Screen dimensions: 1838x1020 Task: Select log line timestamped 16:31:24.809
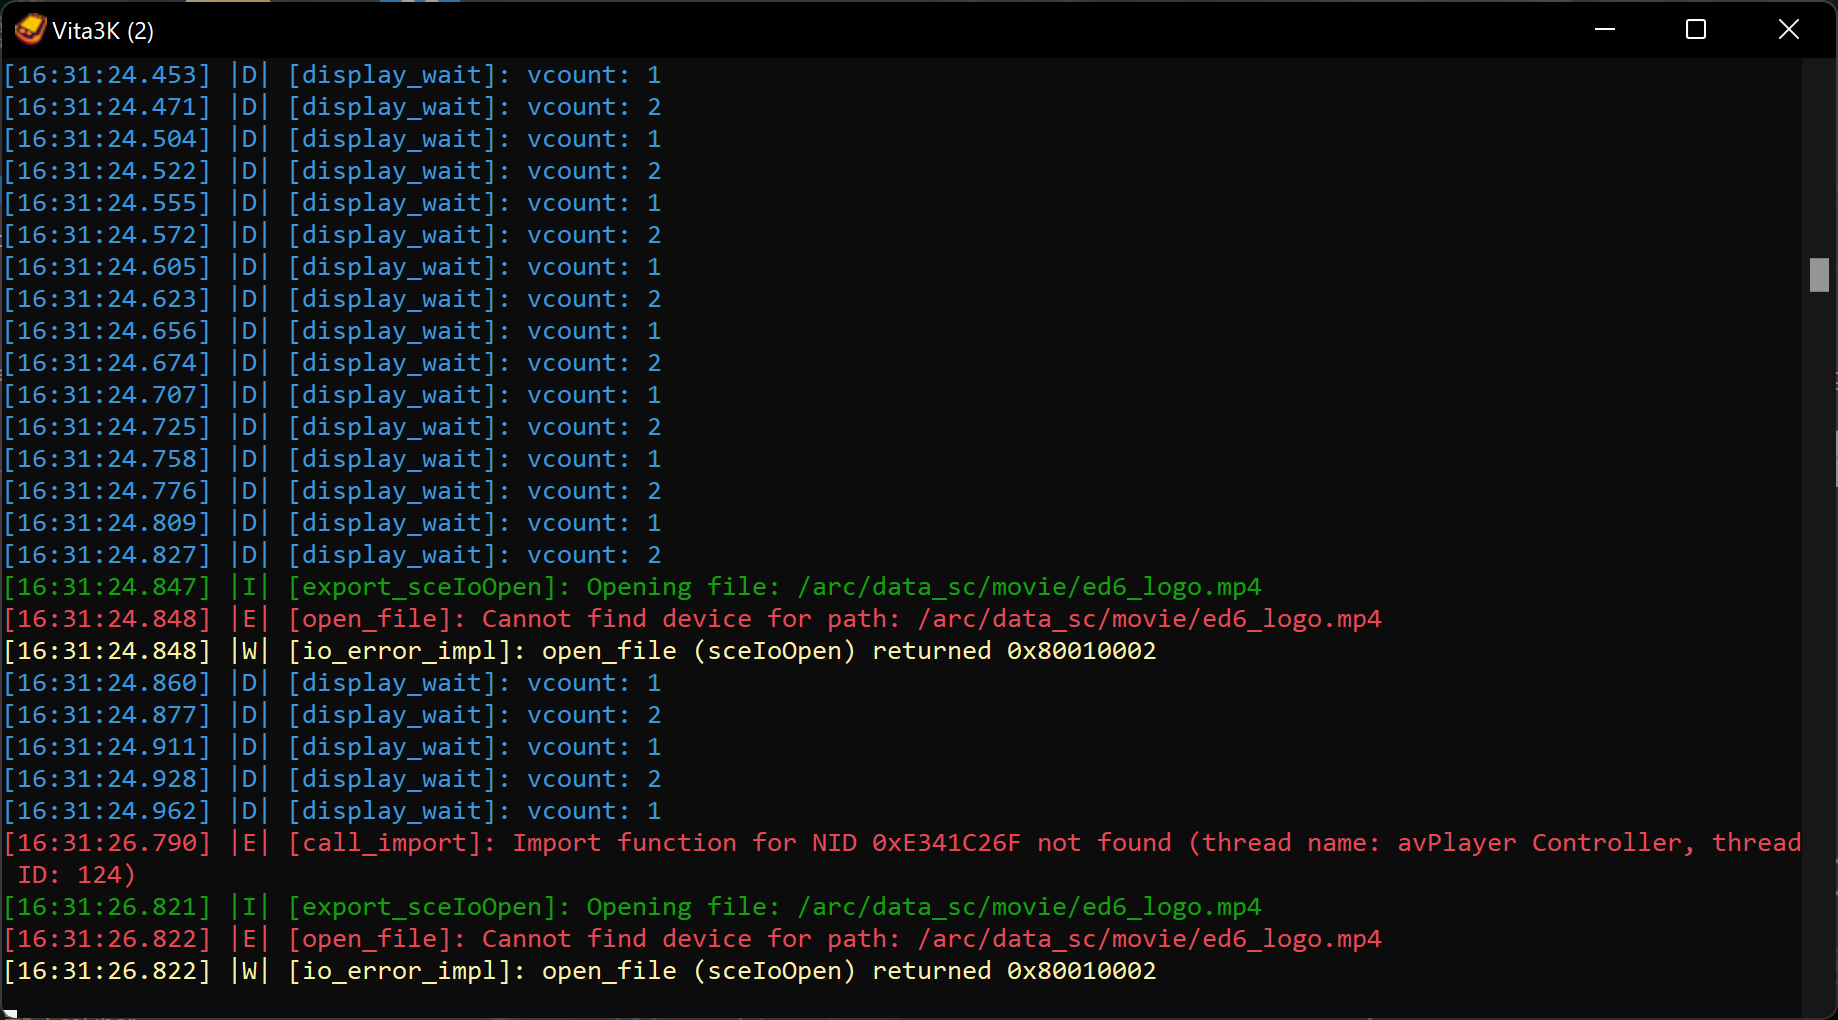tap(333, 523)
